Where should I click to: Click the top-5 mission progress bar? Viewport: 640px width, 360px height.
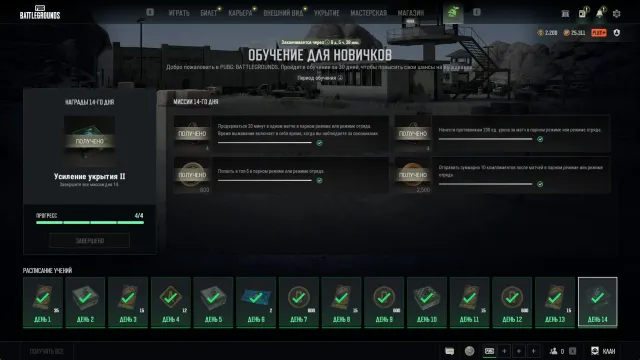click(x=264, y=180)
